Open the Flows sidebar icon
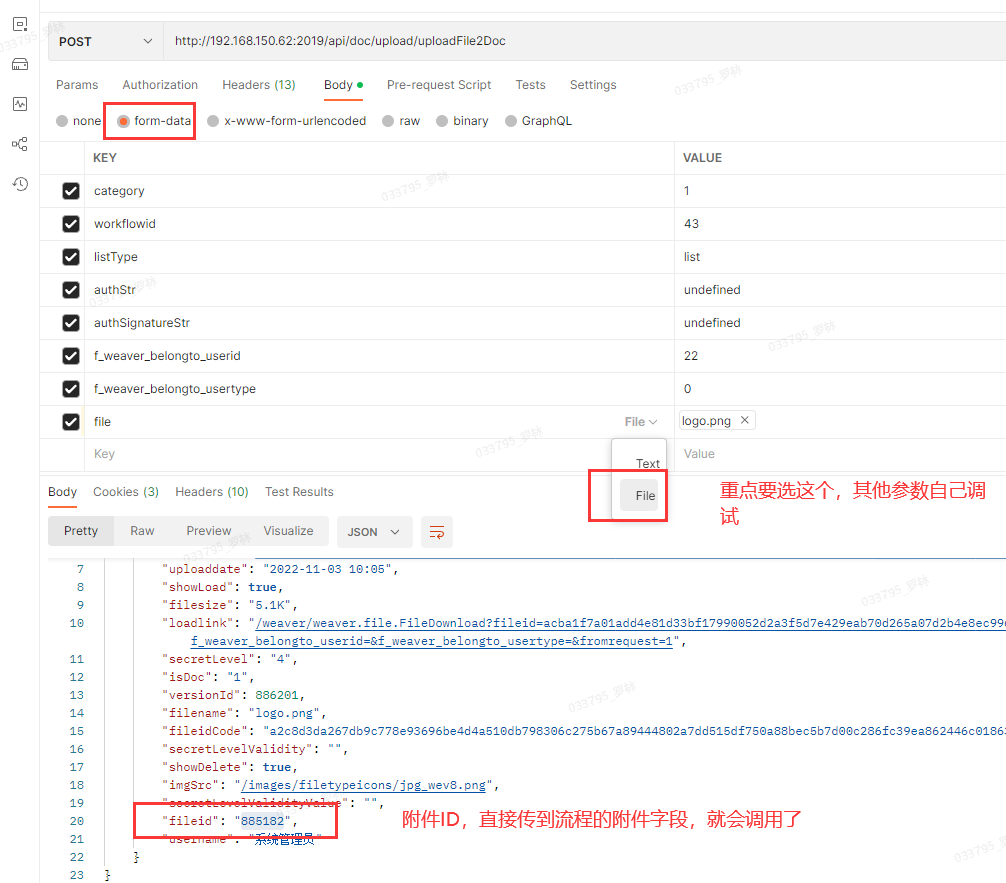Screen dimensions: 1006x883 [20, 144]
